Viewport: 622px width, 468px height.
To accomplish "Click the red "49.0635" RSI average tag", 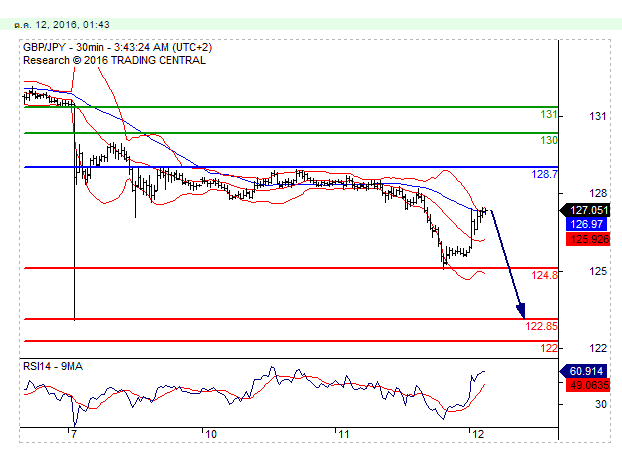I will coord(588,385).
